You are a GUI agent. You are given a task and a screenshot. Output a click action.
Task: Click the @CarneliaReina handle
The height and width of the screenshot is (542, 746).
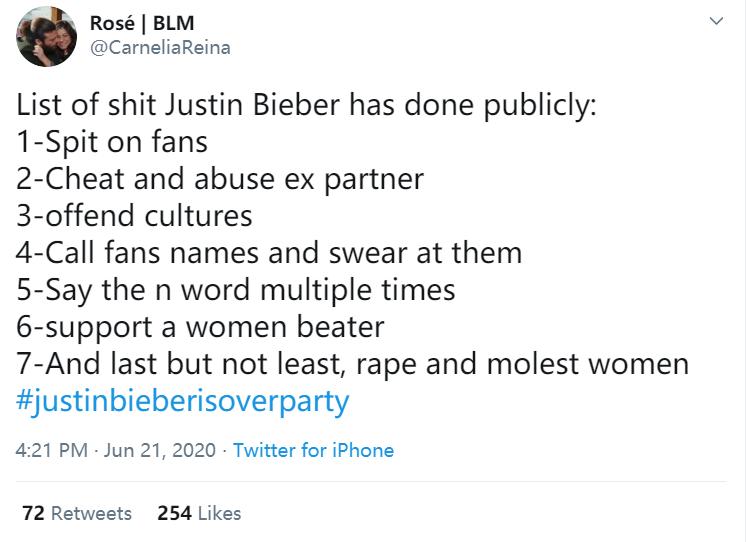(x=161, y=47)
